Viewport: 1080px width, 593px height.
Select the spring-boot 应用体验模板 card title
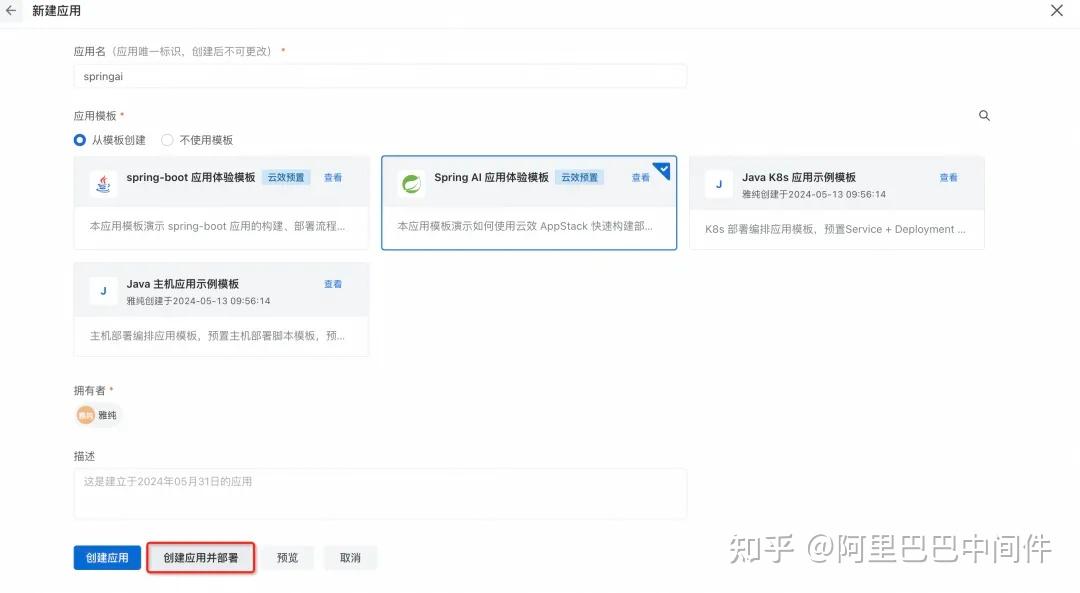click(x=191, y=178)
